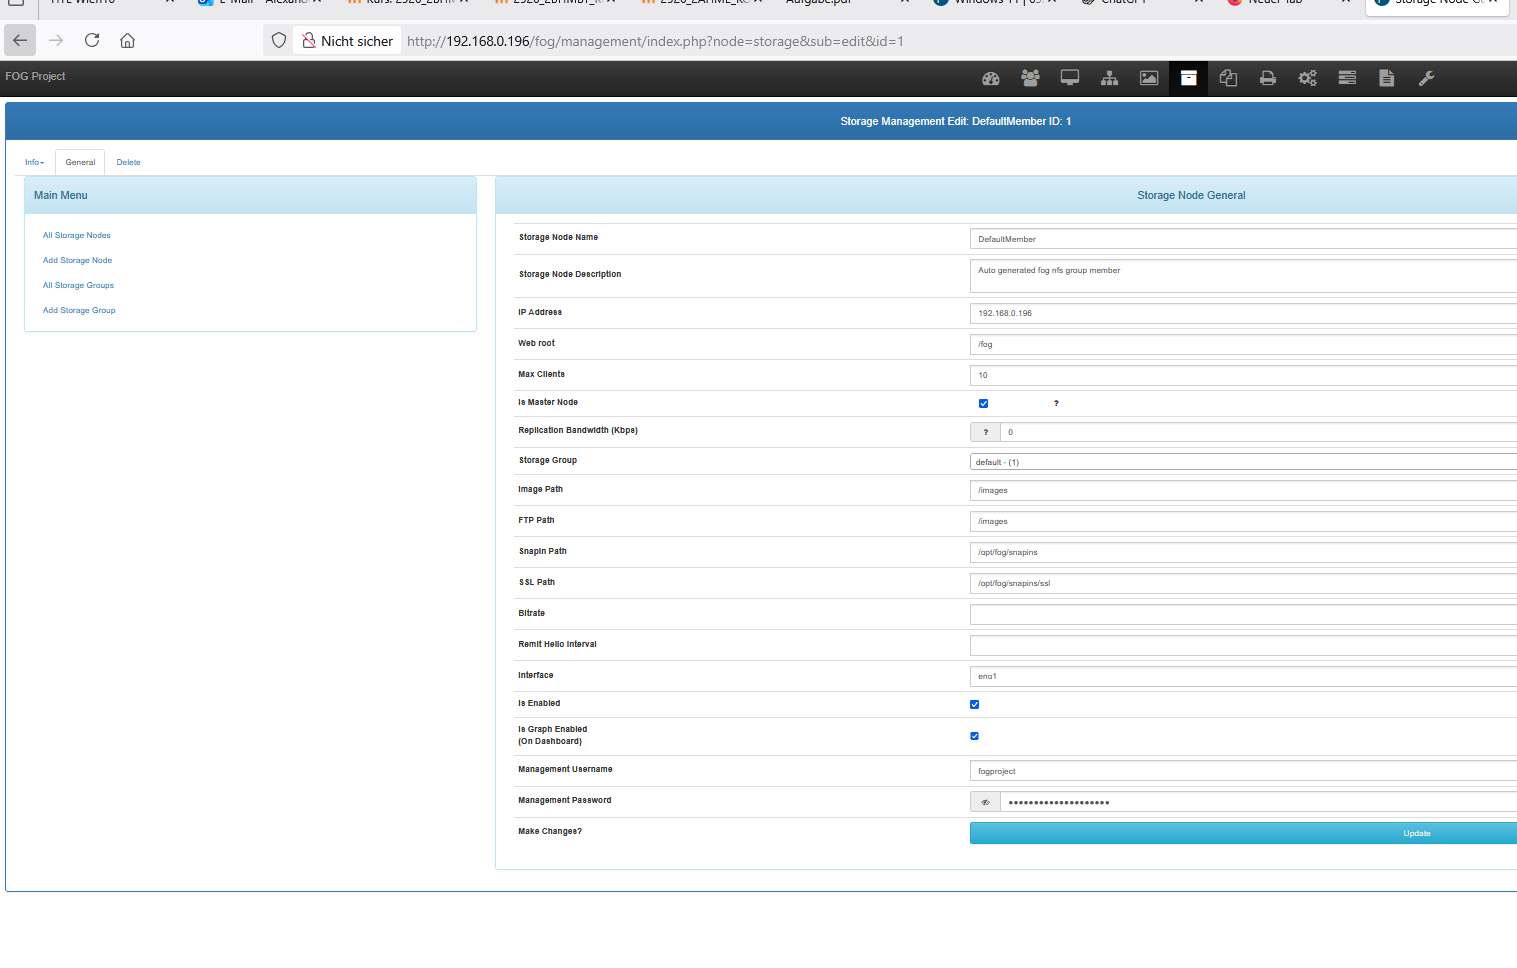Go to browser home page icon
Screen dimensions: 1517x968
[x=127, y=40]
